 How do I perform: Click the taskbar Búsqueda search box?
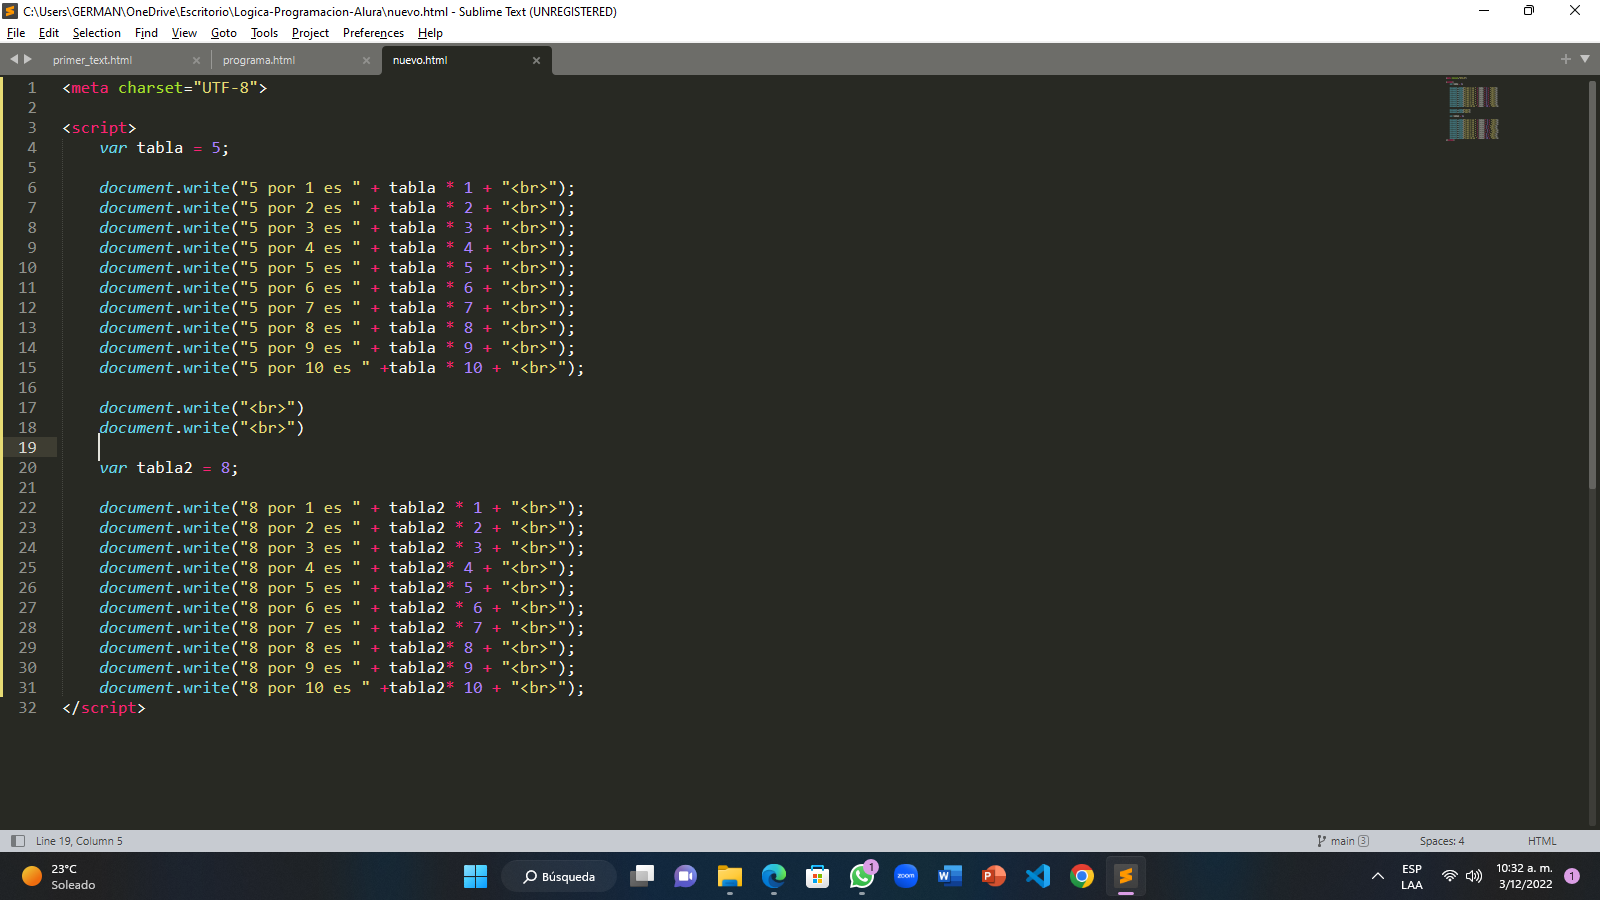(x=559, y=877)
